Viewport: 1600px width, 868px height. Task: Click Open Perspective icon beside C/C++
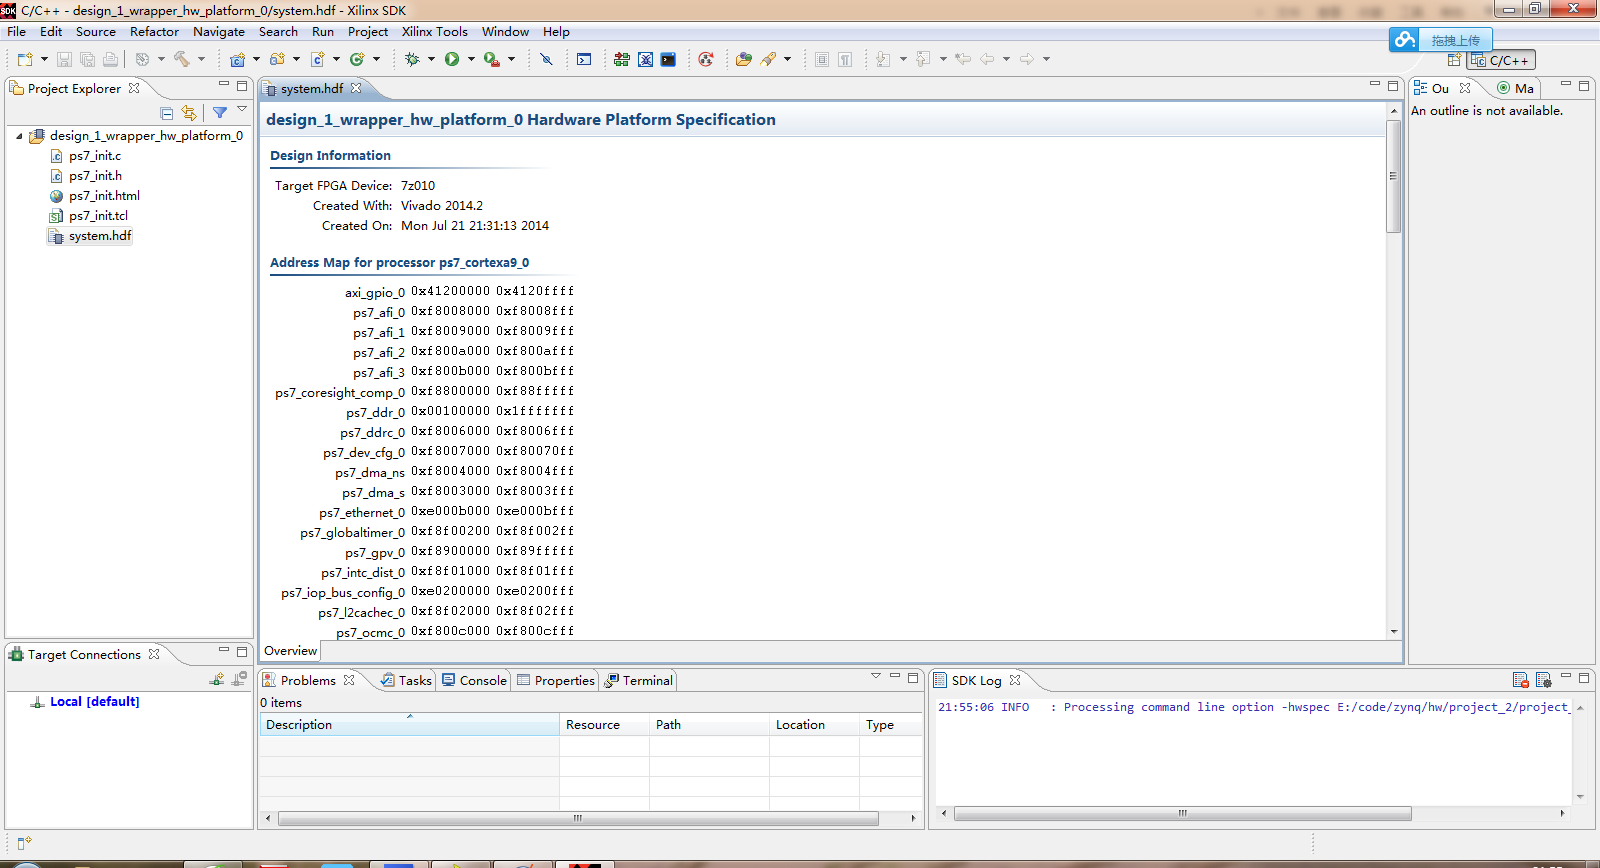pos(1454,60)
